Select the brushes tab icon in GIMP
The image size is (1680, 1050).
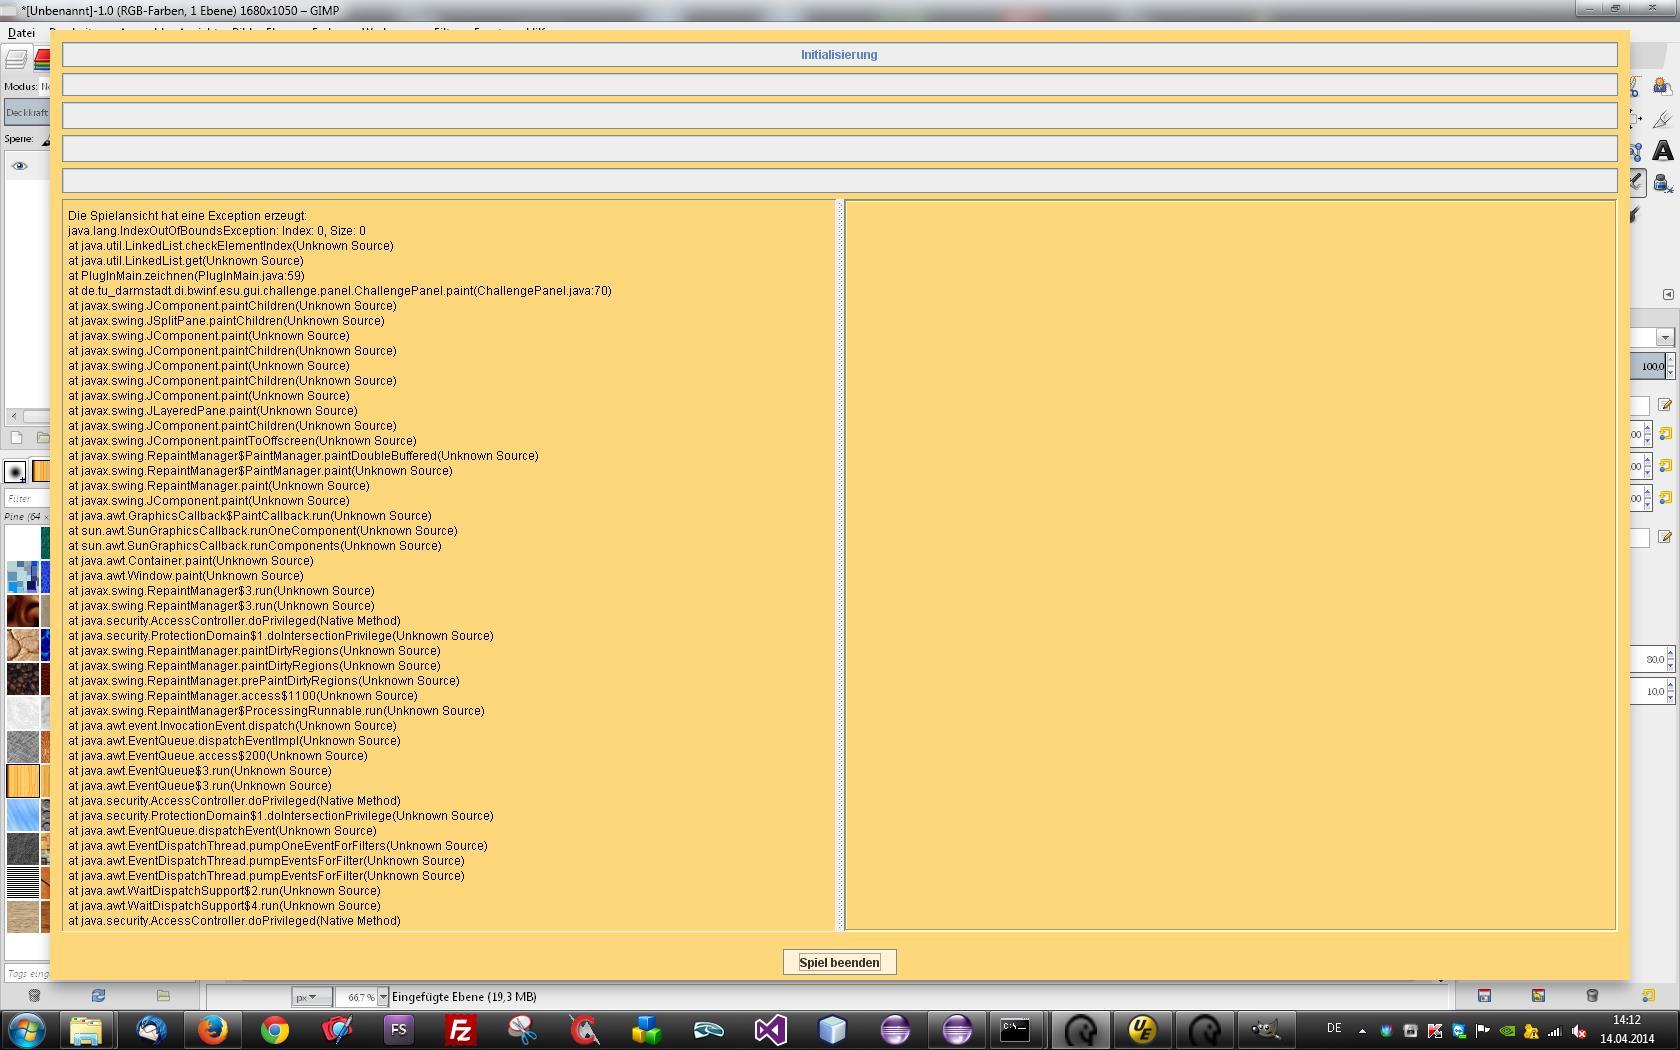16,471
